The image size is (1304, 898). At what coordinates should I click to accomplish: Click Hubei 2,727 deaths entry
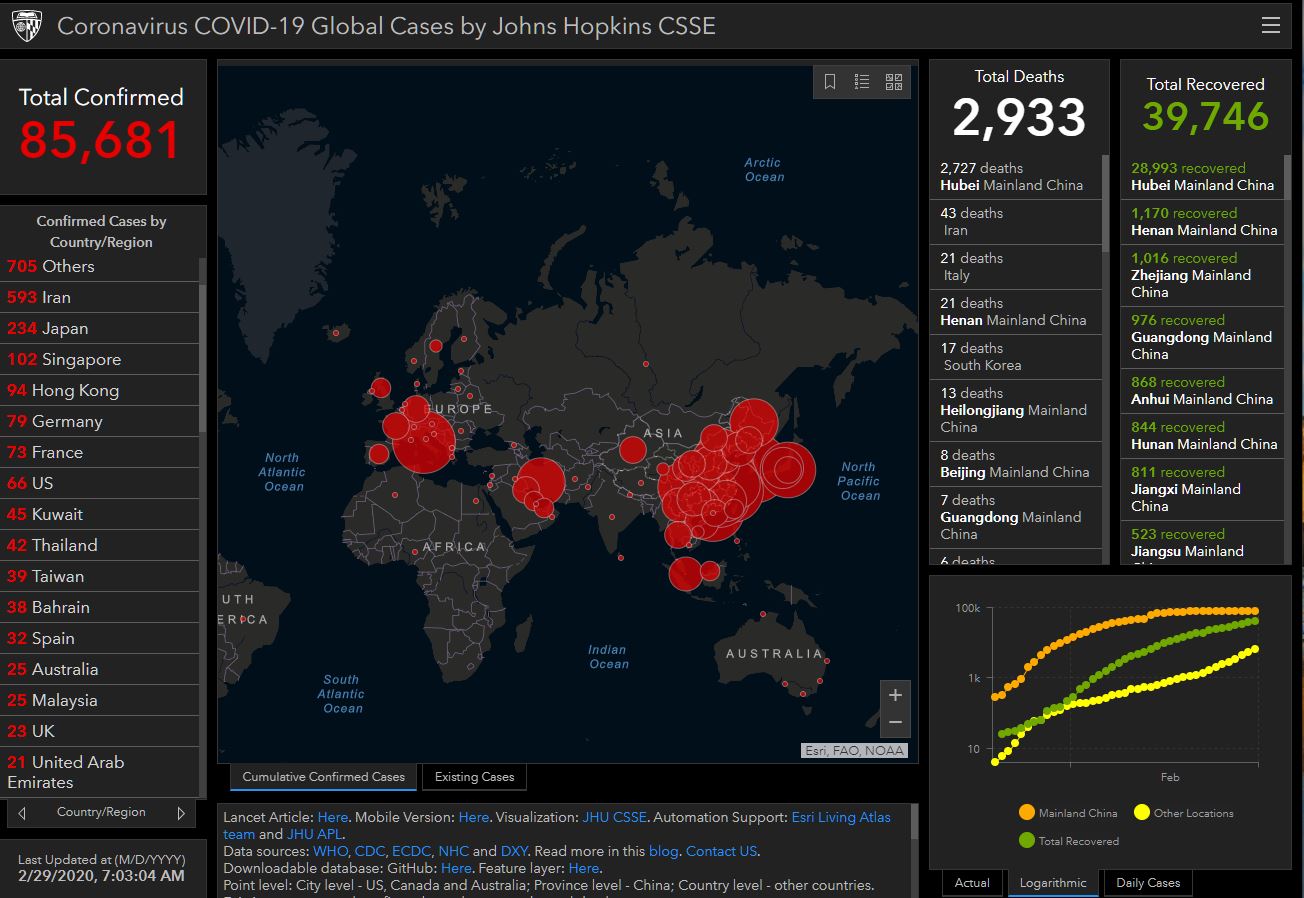(1016, 177)
